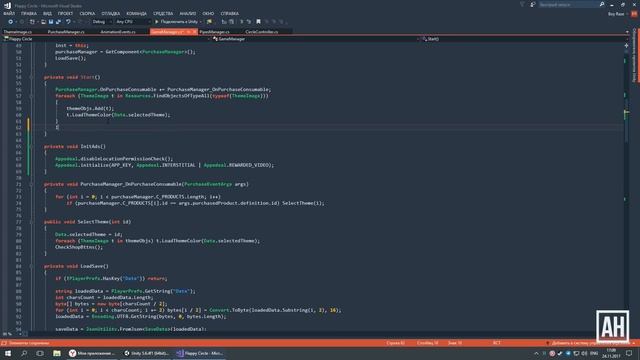The height and width of the screenshot is (360, 640).
Task: Open the File Explorer taskbar icon
Action: [57, 353]
